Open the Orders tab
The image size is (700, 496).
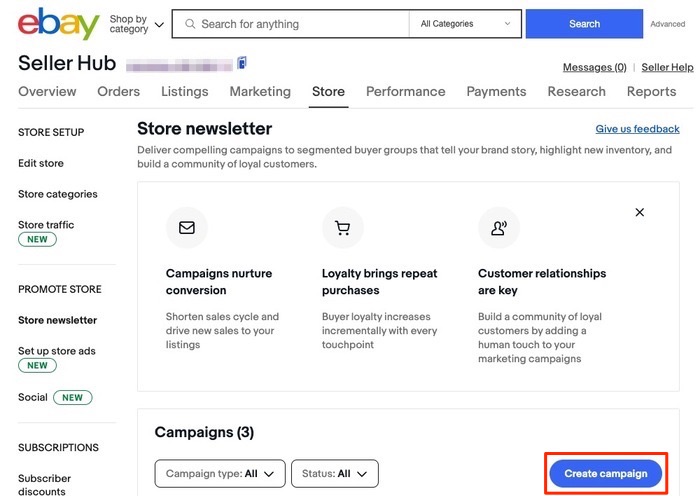coord(118,91)
